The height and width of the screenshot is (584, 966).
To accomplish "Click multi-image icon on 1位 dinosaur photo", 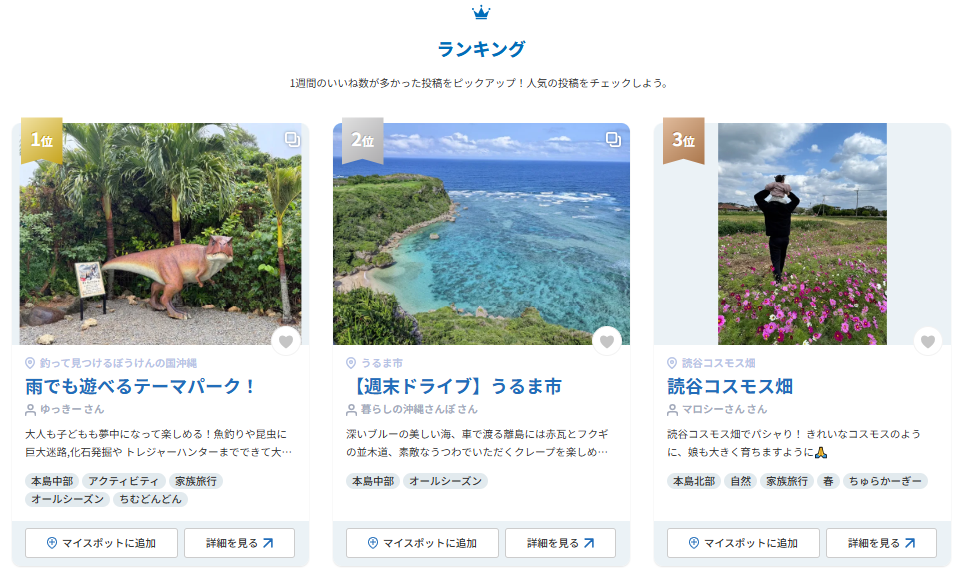I will 292,139.
